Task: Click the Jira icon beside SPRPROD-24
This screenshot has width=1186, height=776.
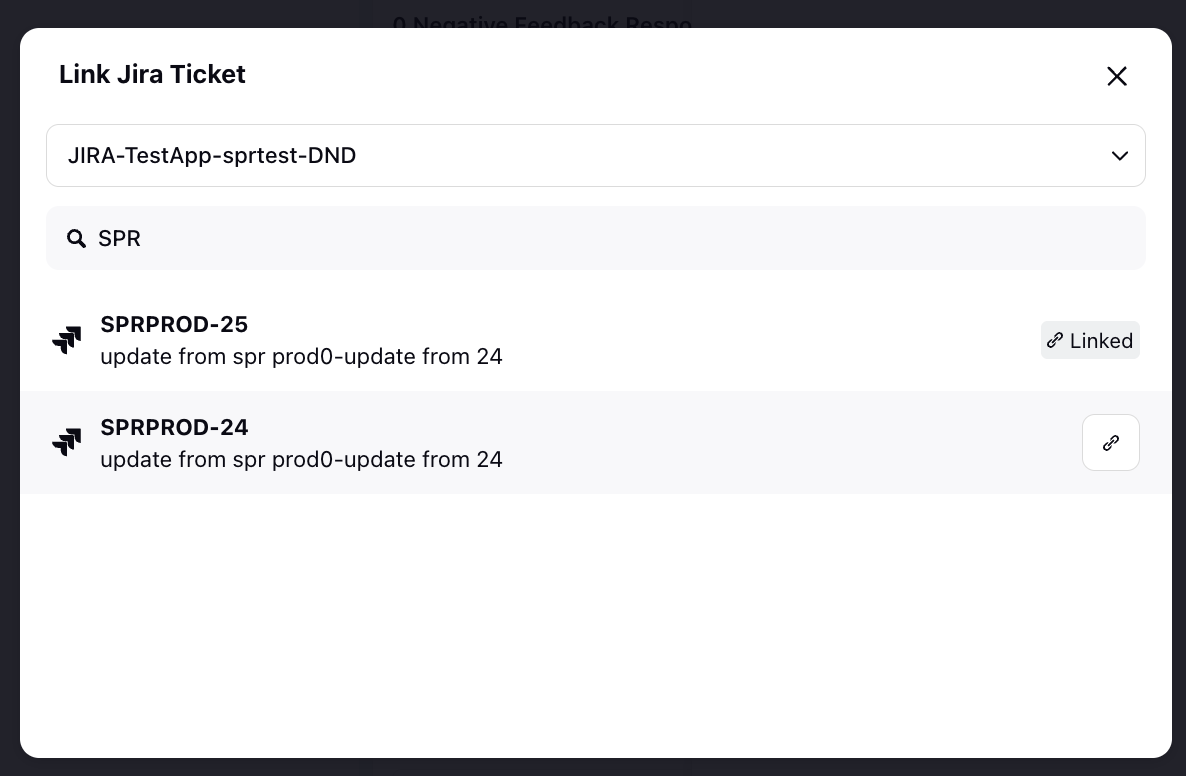Action: point(67,442)
